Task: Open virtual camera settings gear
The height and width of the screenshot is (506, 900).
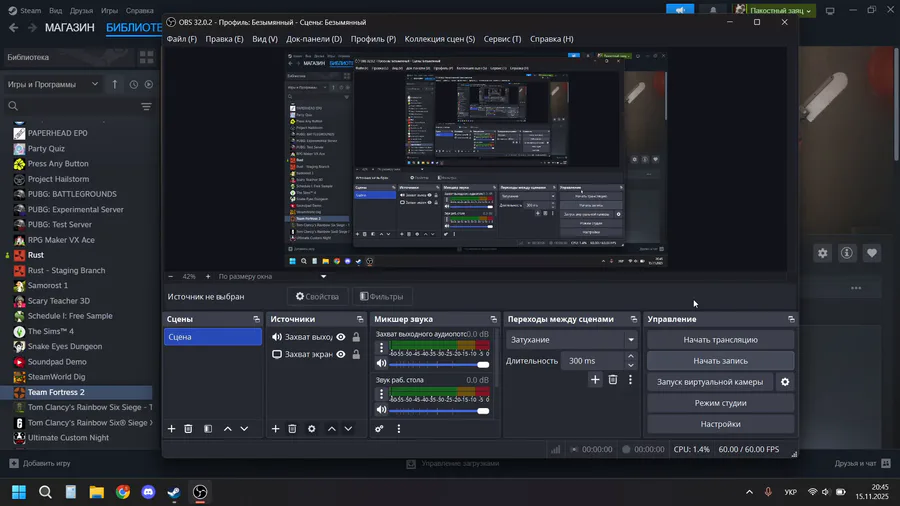Action: (785, 382)
